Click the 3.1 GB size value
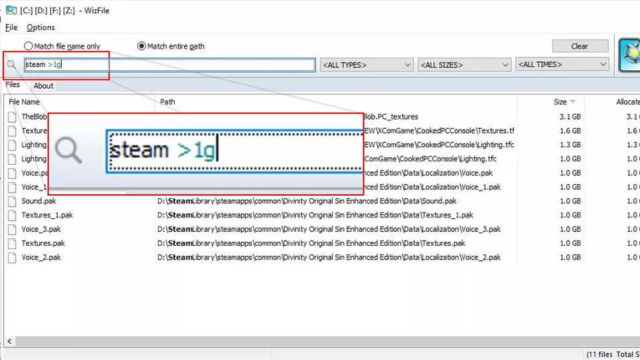The width and height of the screenshot is (640, 360). coord(570,117)
